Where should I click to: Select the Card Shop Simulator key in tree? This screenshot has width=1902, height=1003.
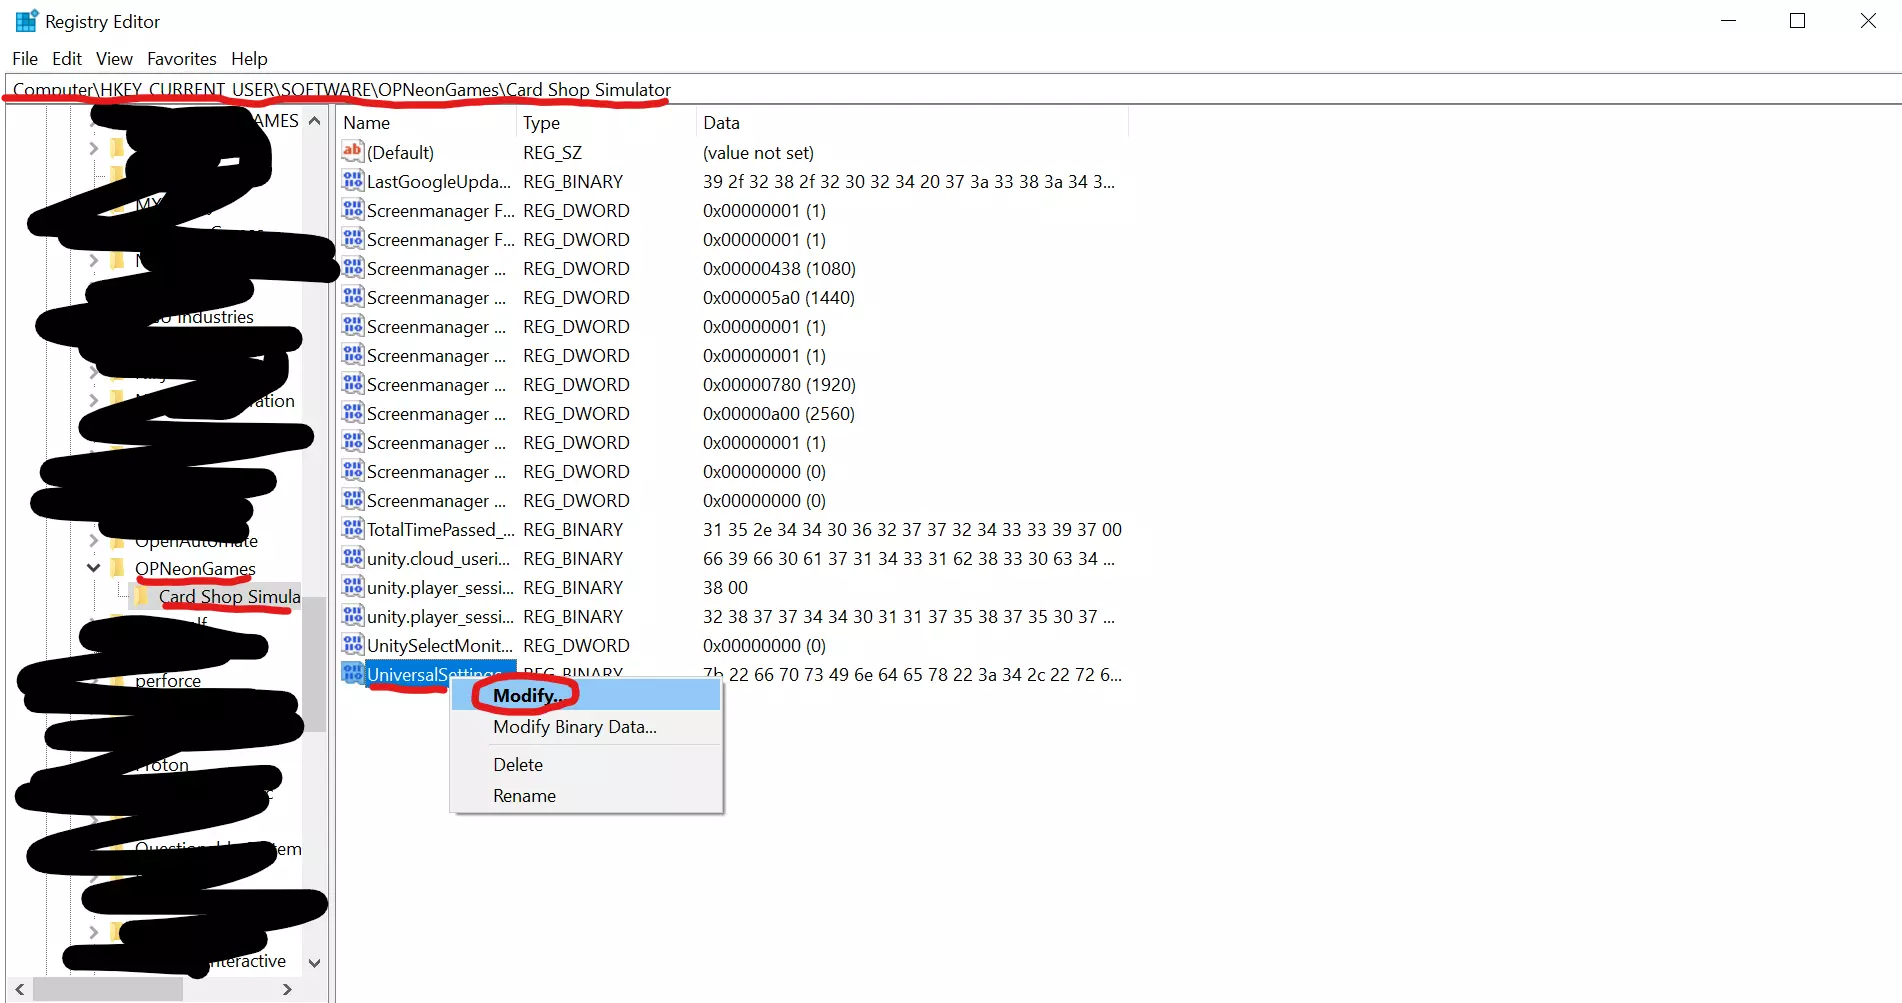[x=229, y=596]
